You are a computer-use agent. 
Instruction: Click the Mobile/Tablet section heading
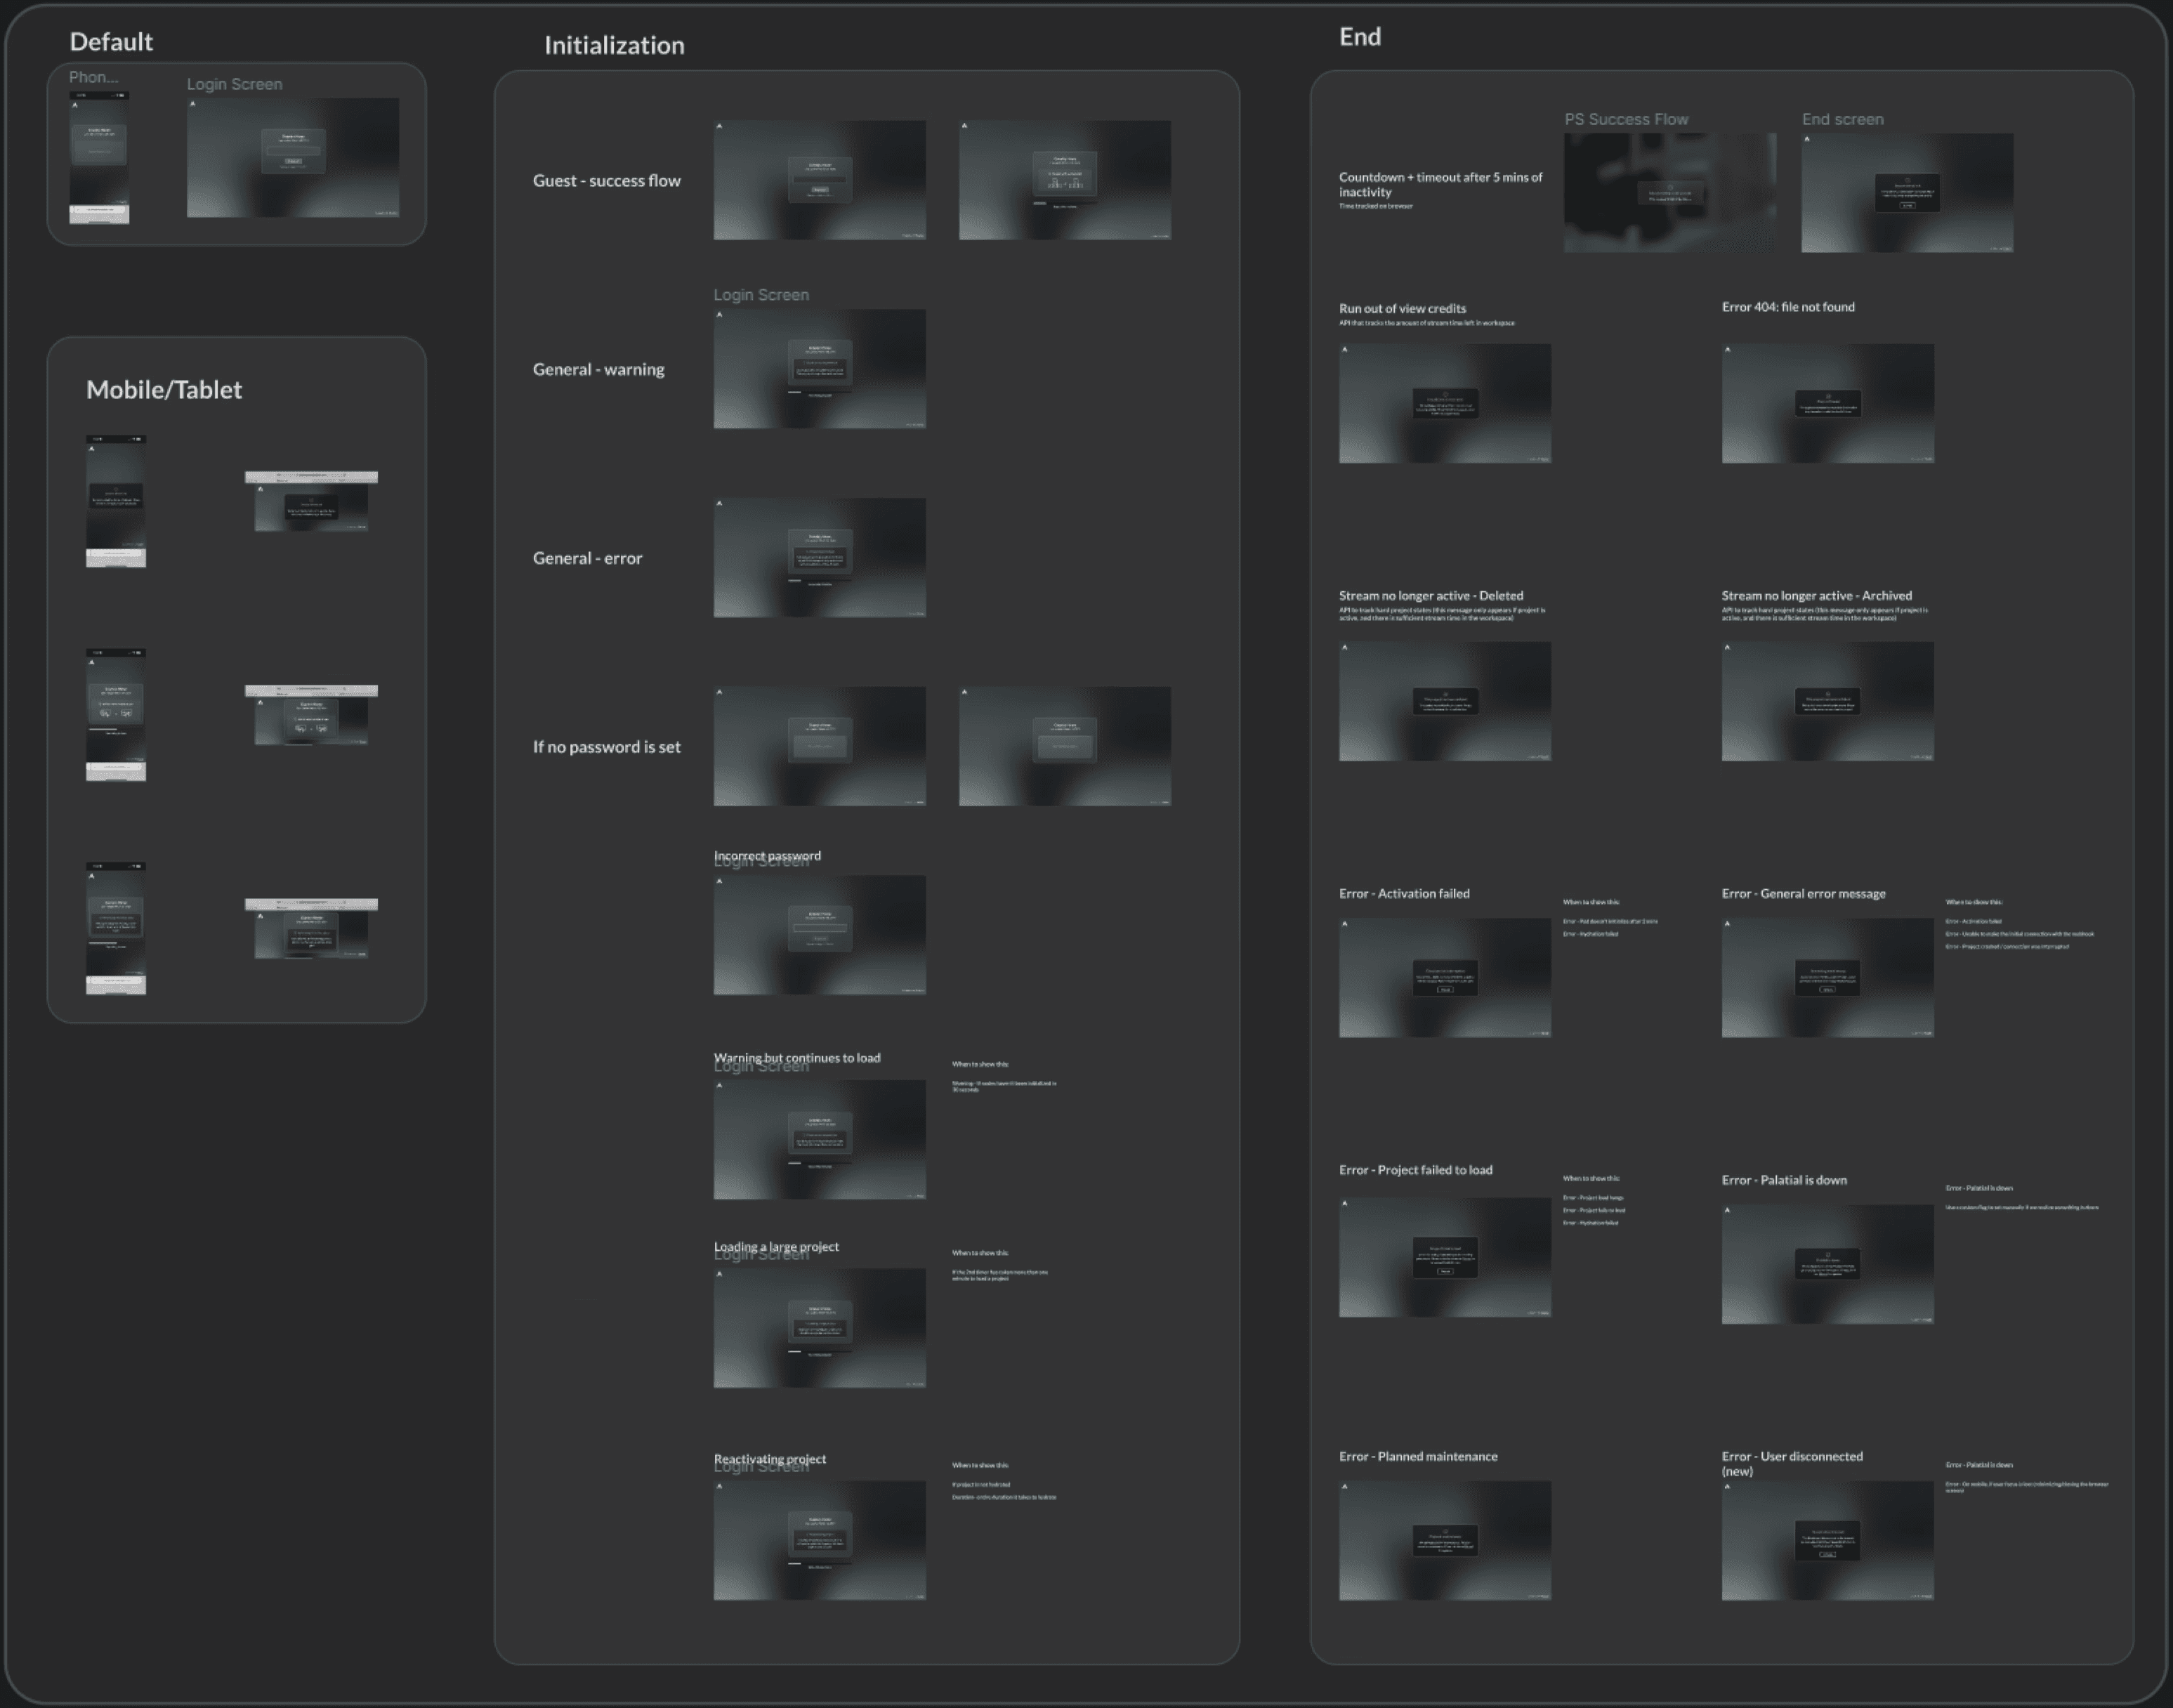tap(164, 390)
